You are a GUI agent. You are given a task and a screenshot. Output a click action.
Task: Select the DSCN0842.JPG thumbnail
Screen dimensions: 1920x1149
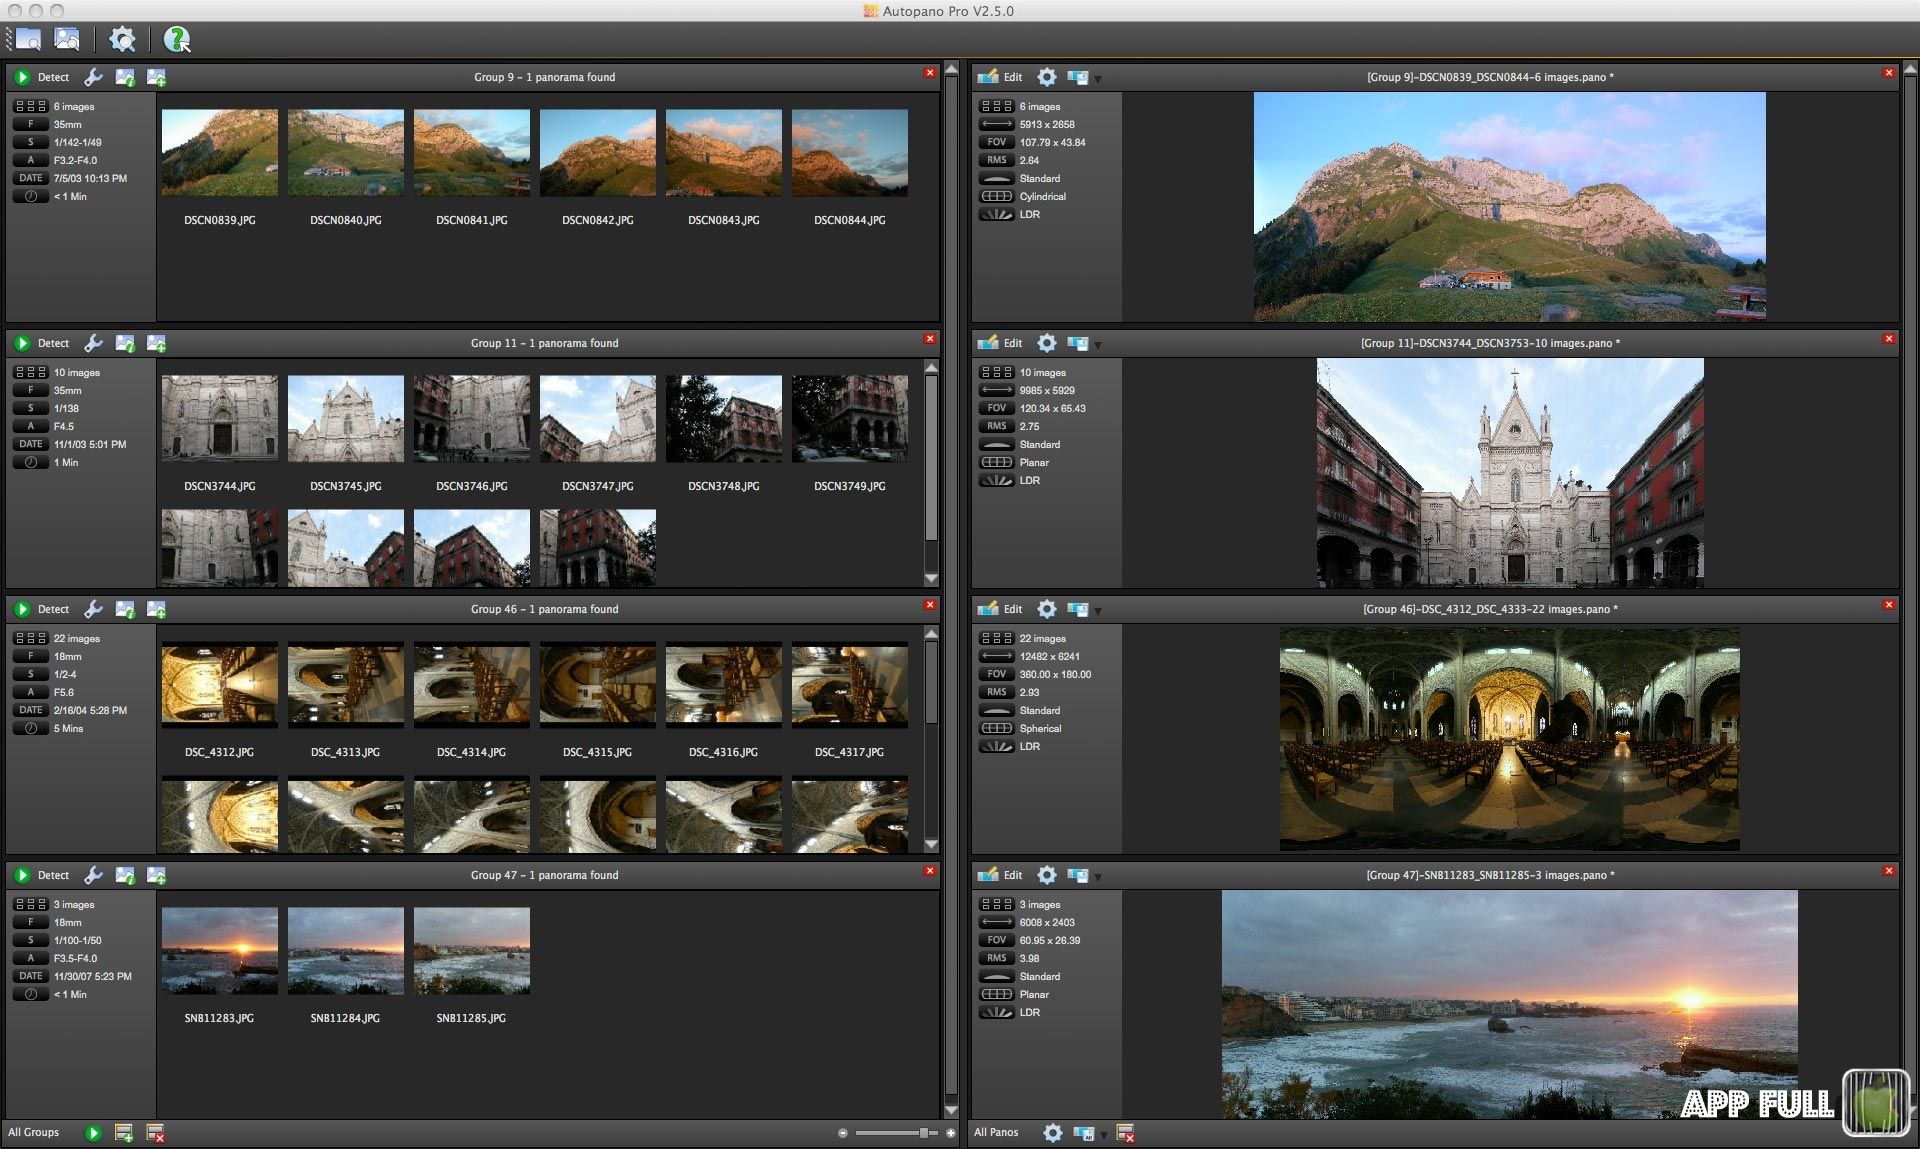click(598, 152)
